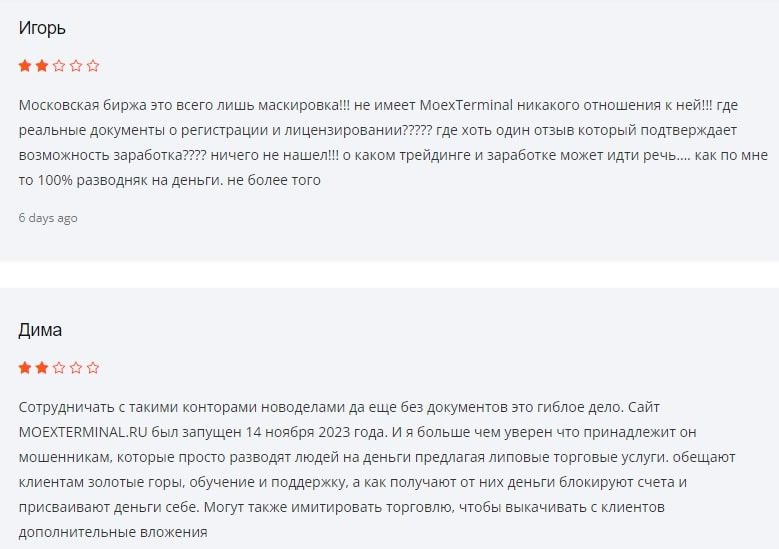Click the second filled star in Игорь's rating
The height and width of the screenshot is (549, 779).
[42, 66]
